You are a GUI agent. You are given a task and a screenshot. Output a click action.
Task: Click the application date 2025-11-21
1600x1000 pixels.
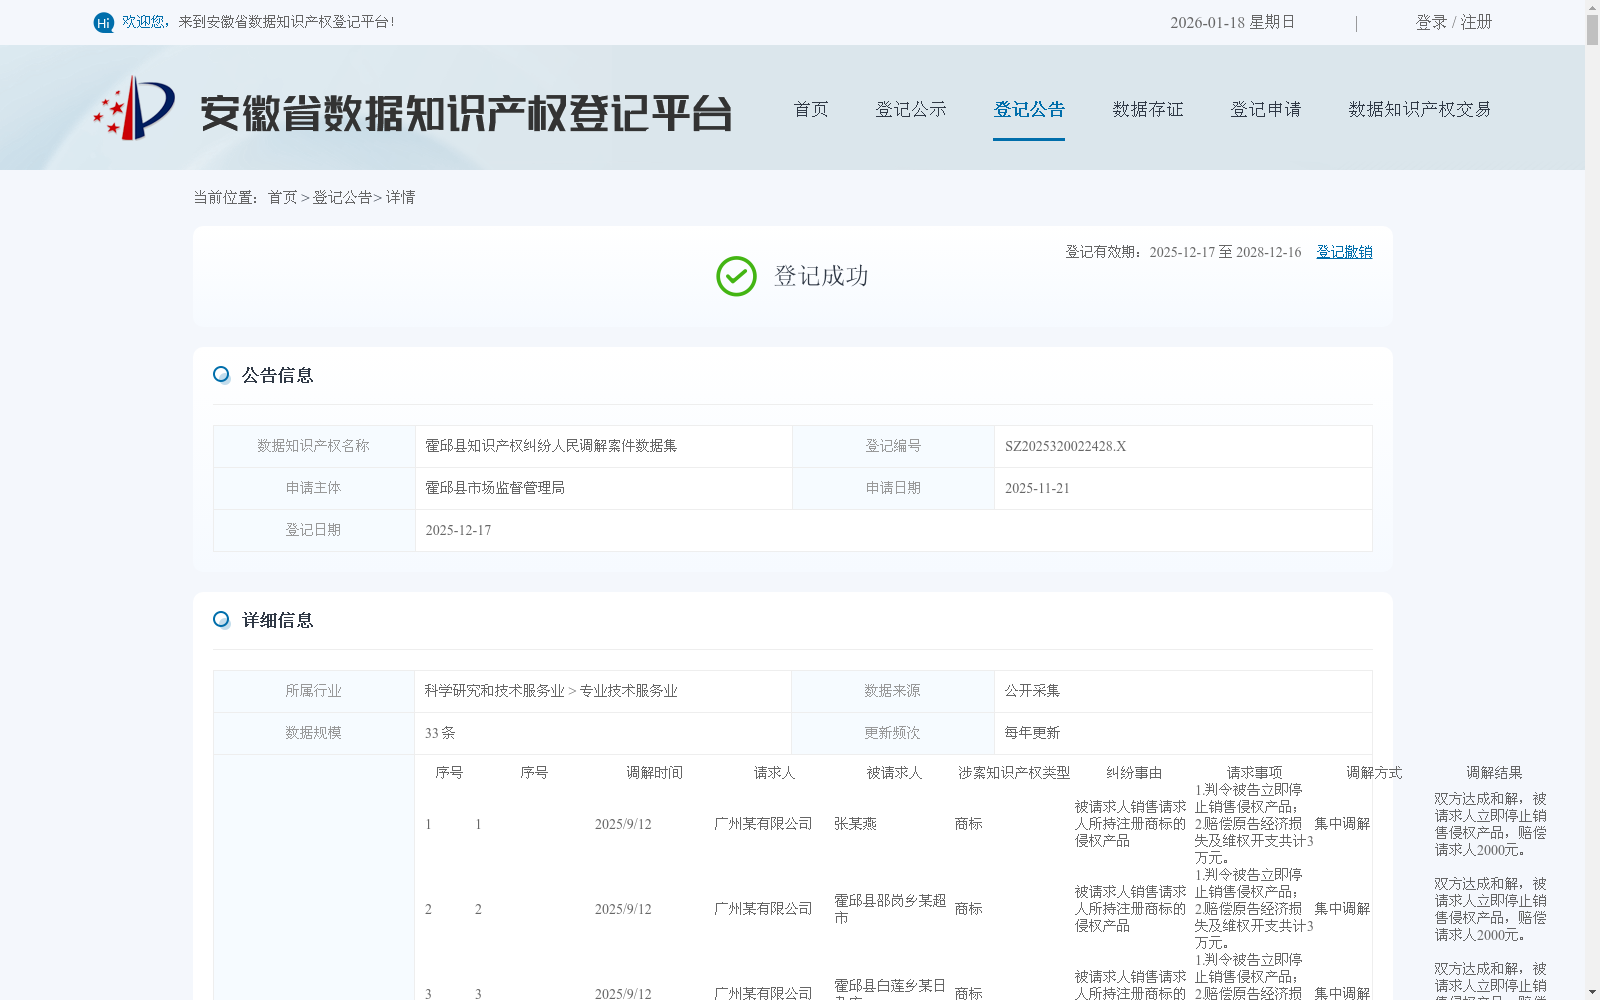coord(1037,488)
